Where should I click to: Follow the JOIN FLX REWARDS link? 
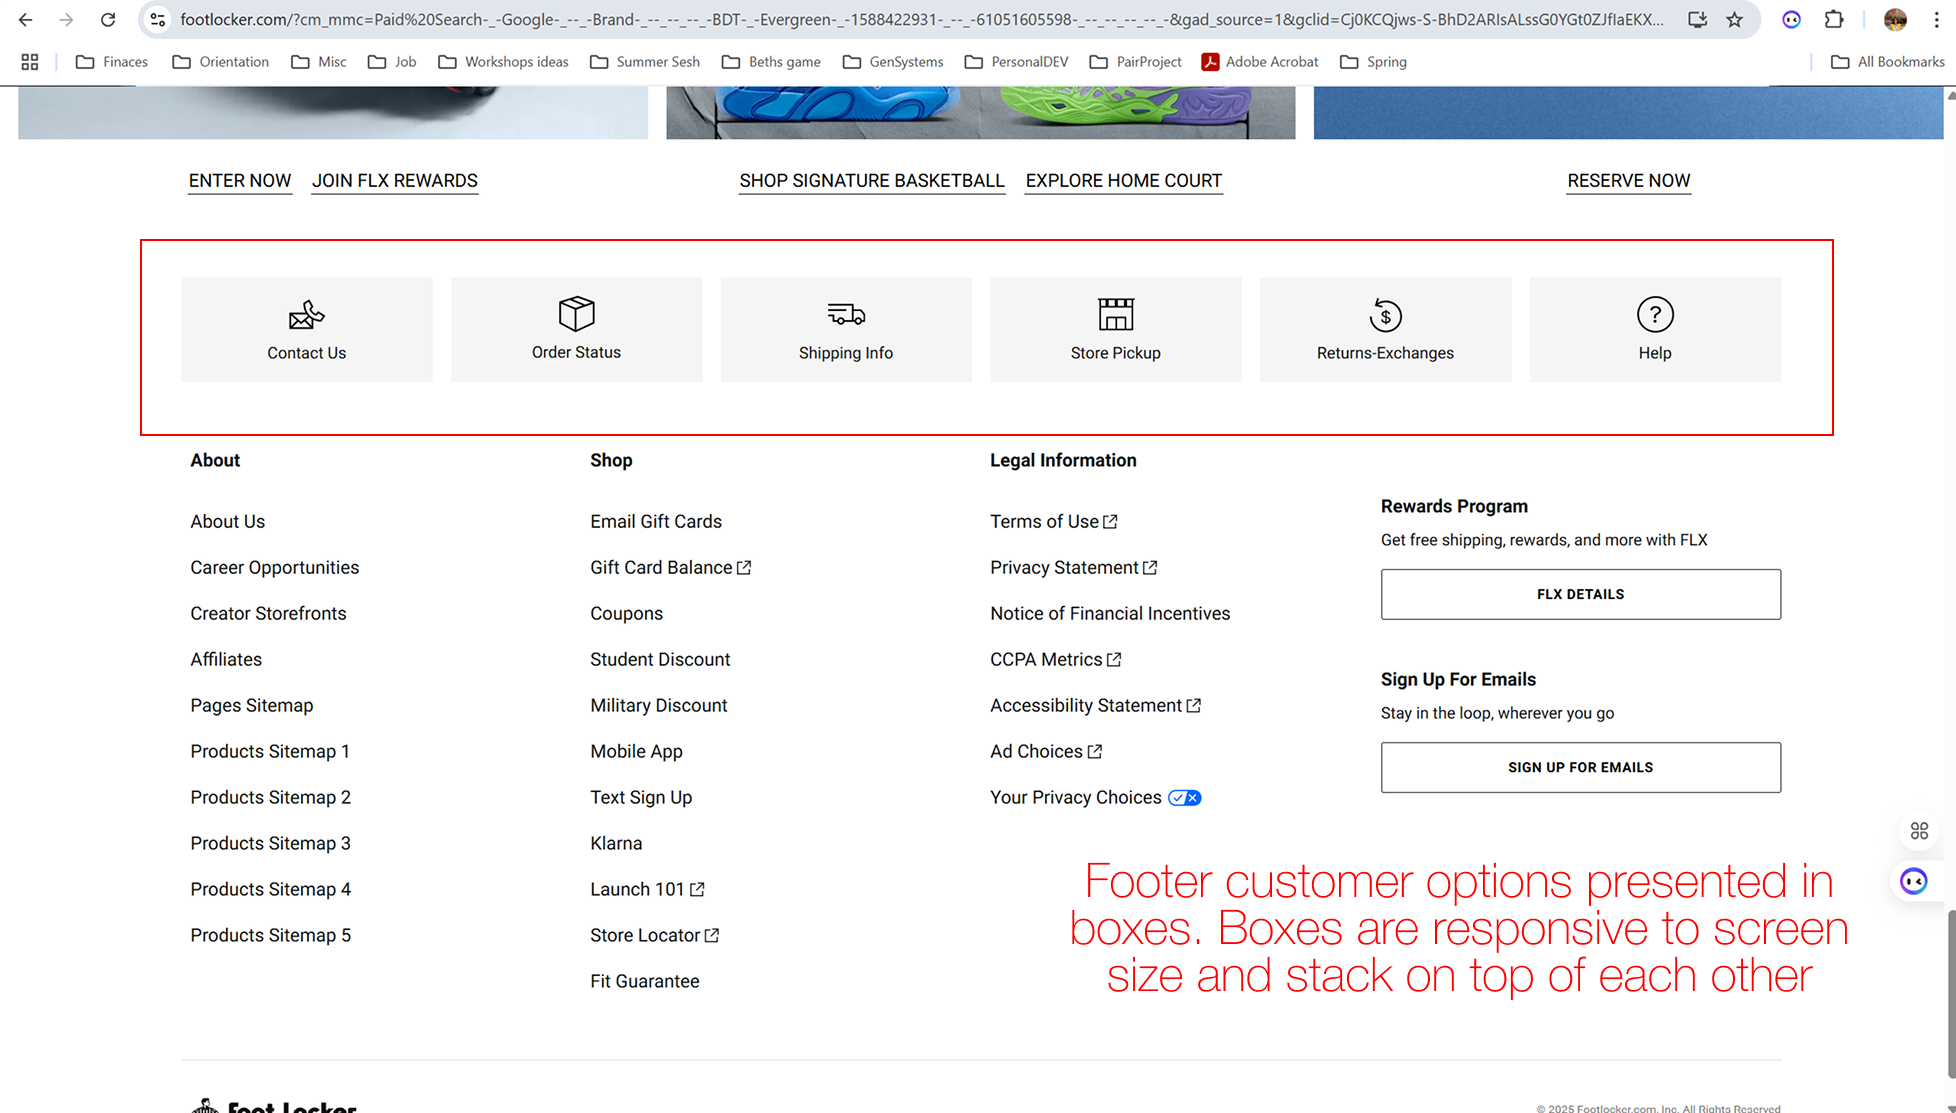pyautogui.click(x=395, y=181)
